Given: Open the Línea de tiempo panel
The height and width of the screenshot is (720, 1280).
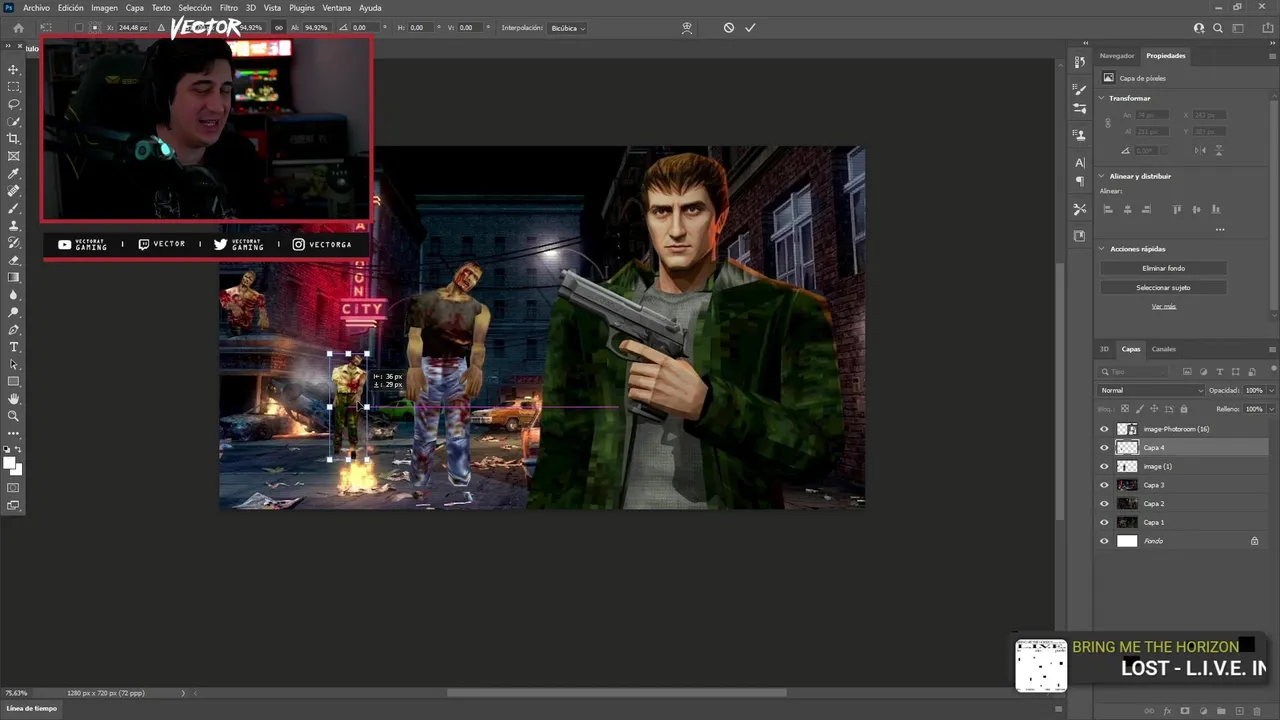Looking at the screenshot, I should click(32, 708).
